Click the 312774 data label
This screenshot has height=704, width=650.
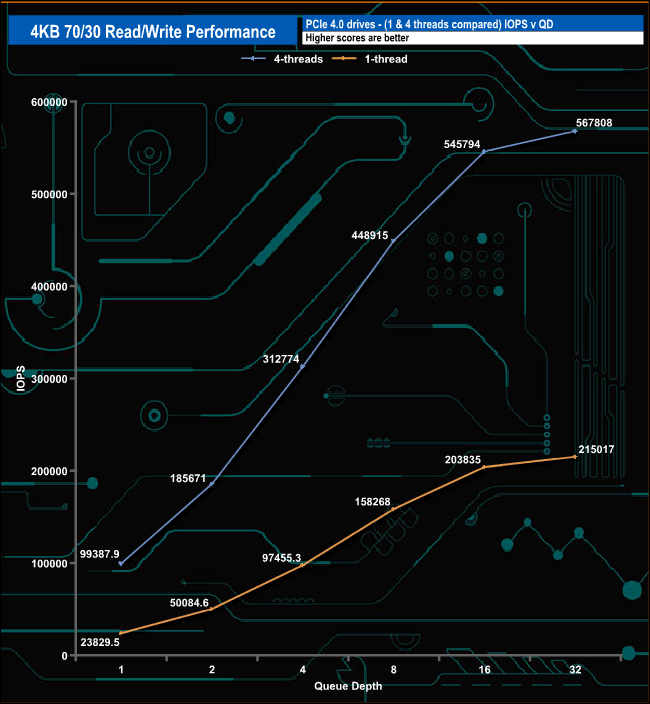(281, 359)
